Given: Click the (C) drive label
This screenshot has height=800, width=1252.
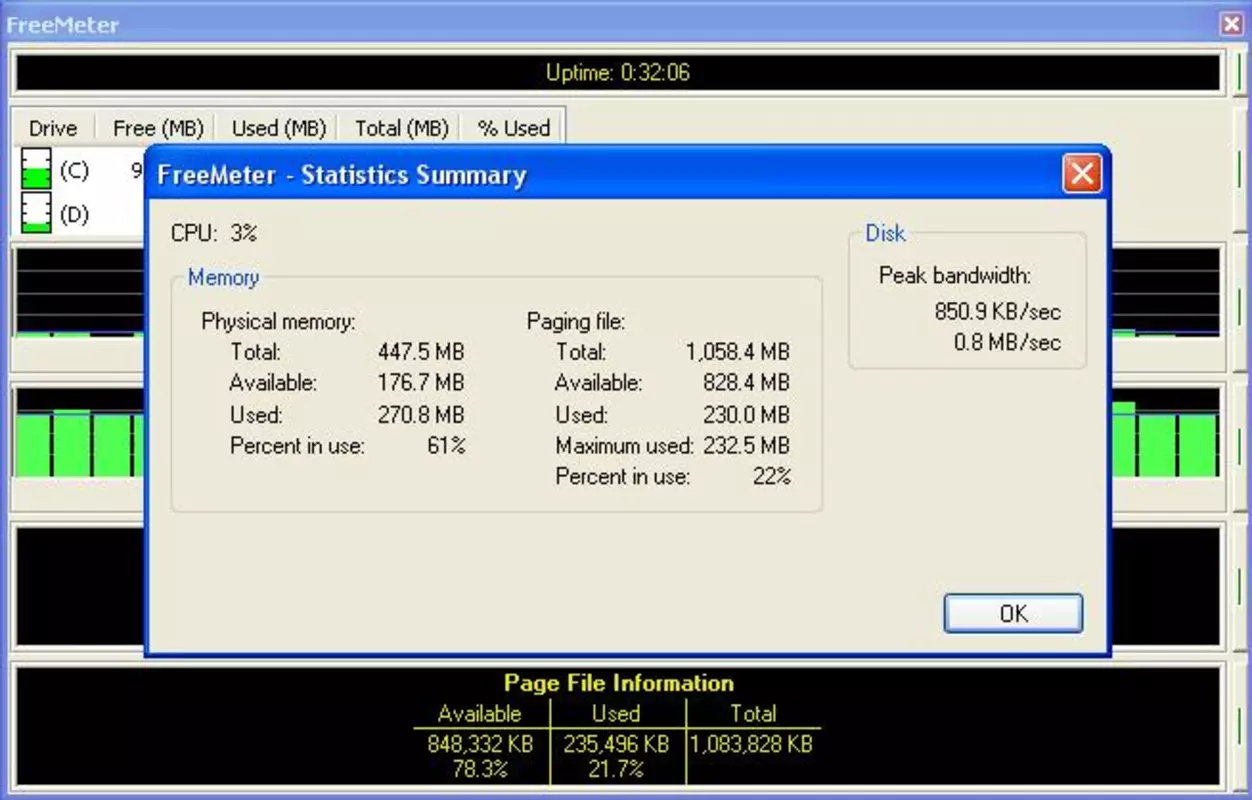Looking at the screenshot, I should pos(74,171).
